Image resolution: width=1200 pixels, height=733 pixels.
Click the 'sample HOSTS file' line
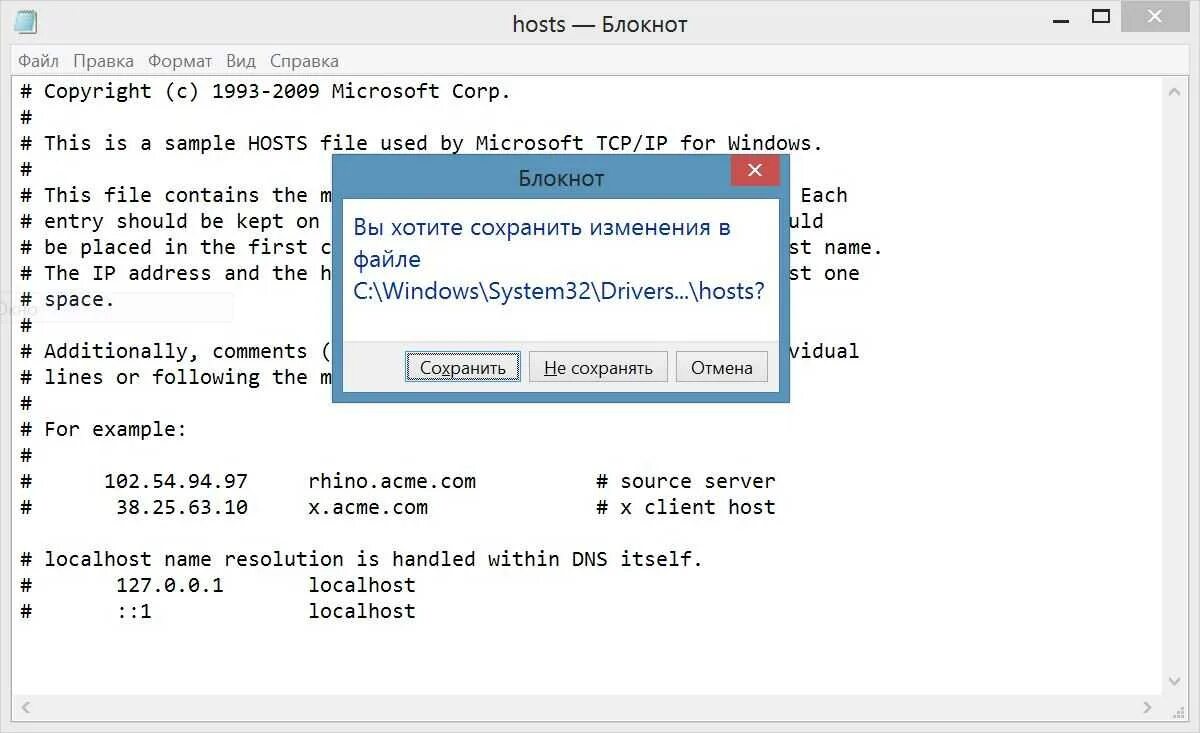coord(421,143)
